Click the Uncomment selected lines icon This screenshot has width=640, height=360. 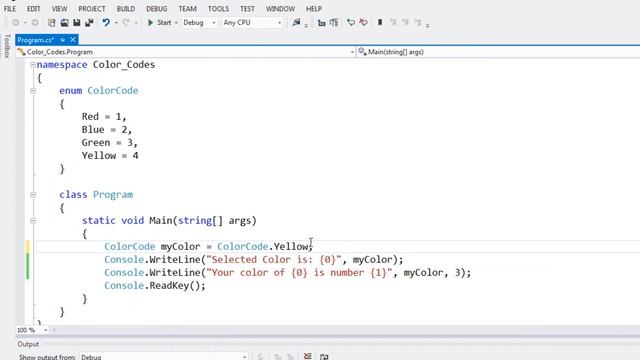pos(363,23)
